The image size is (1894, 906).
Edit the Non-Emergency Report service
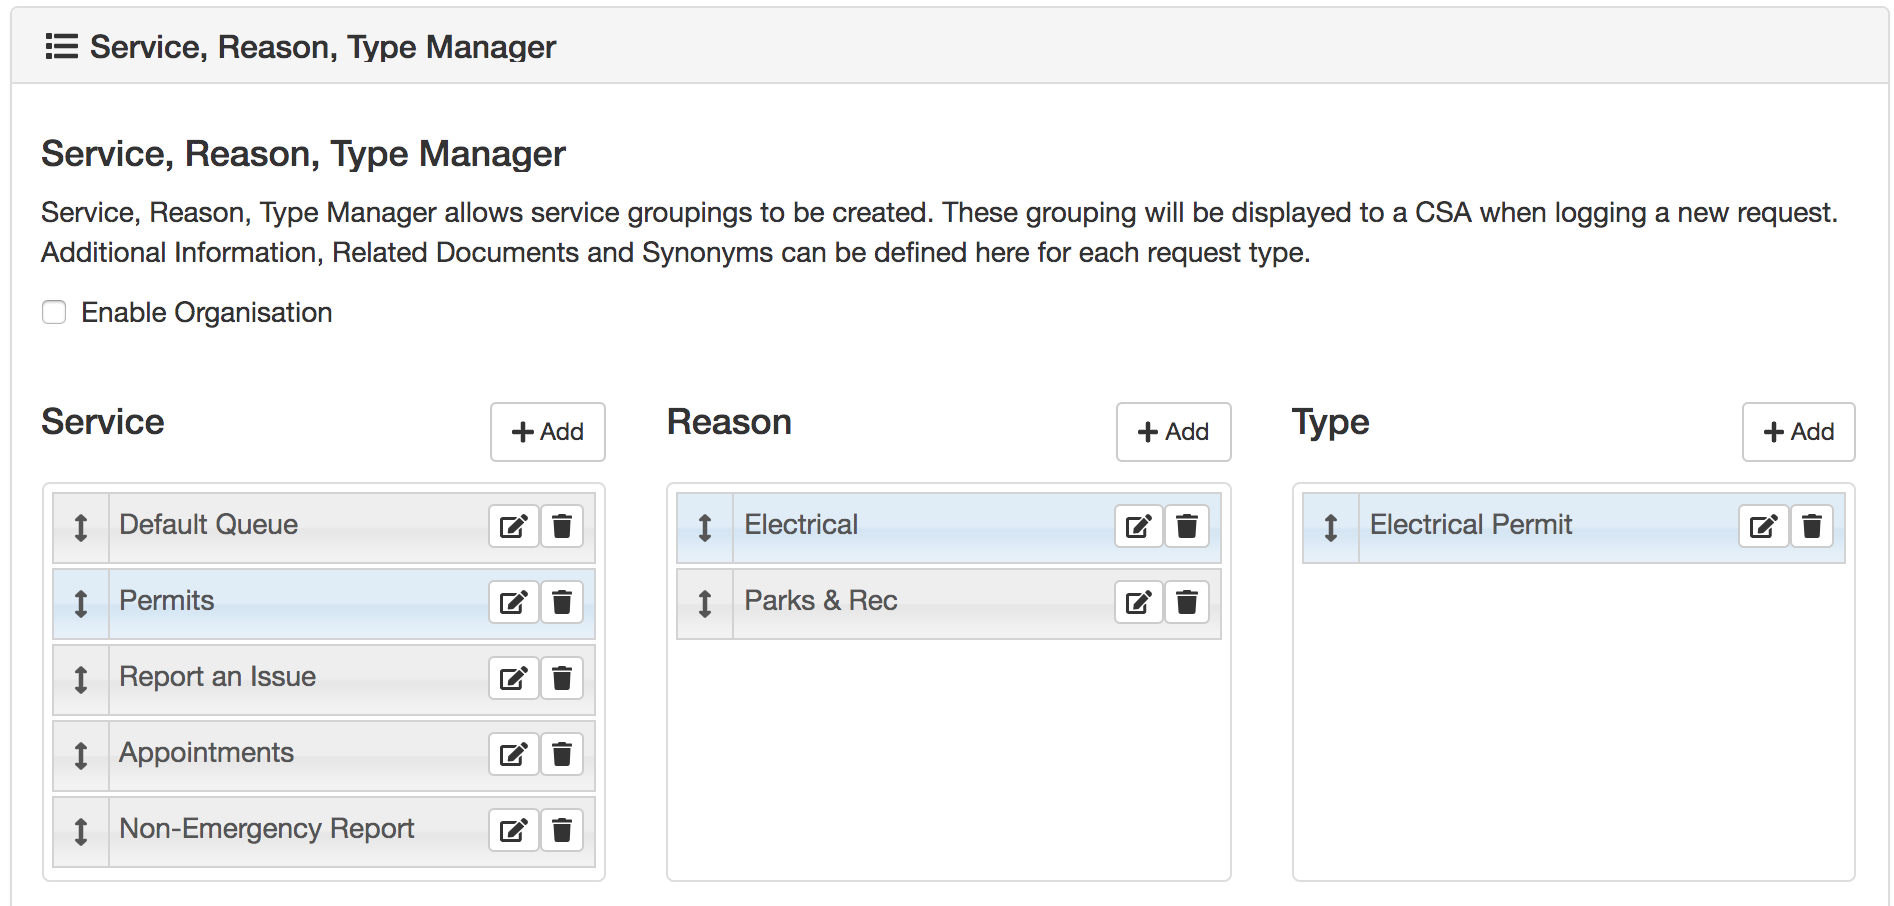click(513, 830)
